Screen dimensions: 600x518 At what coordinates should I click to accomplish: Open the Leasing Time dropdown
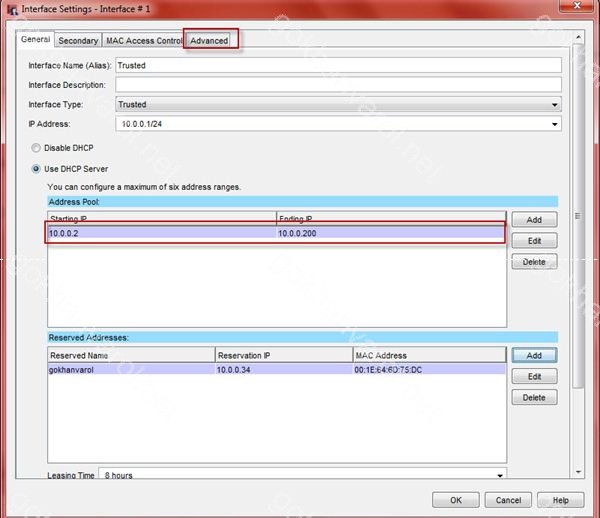499,475
